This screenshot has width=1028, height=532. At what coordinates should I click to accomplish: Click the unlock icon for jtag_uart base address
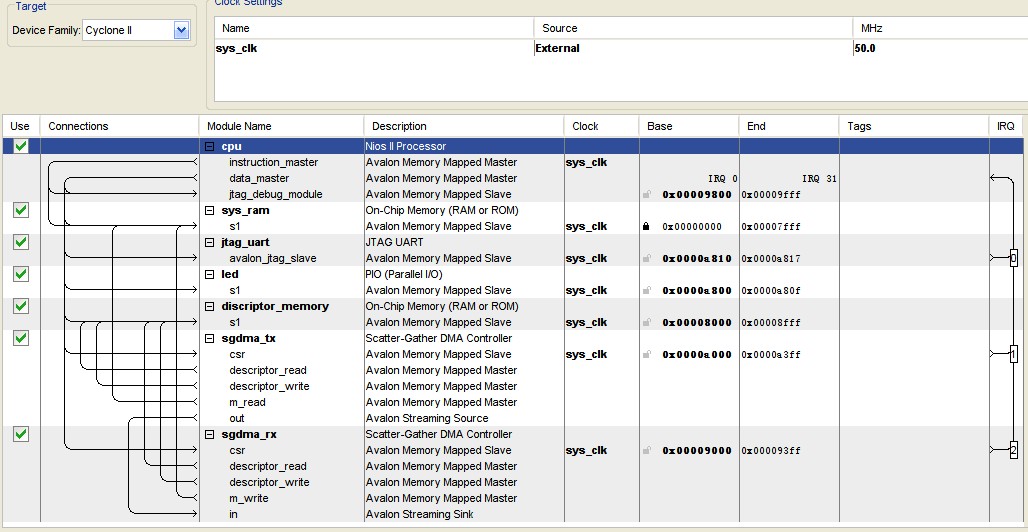pyautogui.click(x=646, y=258)
